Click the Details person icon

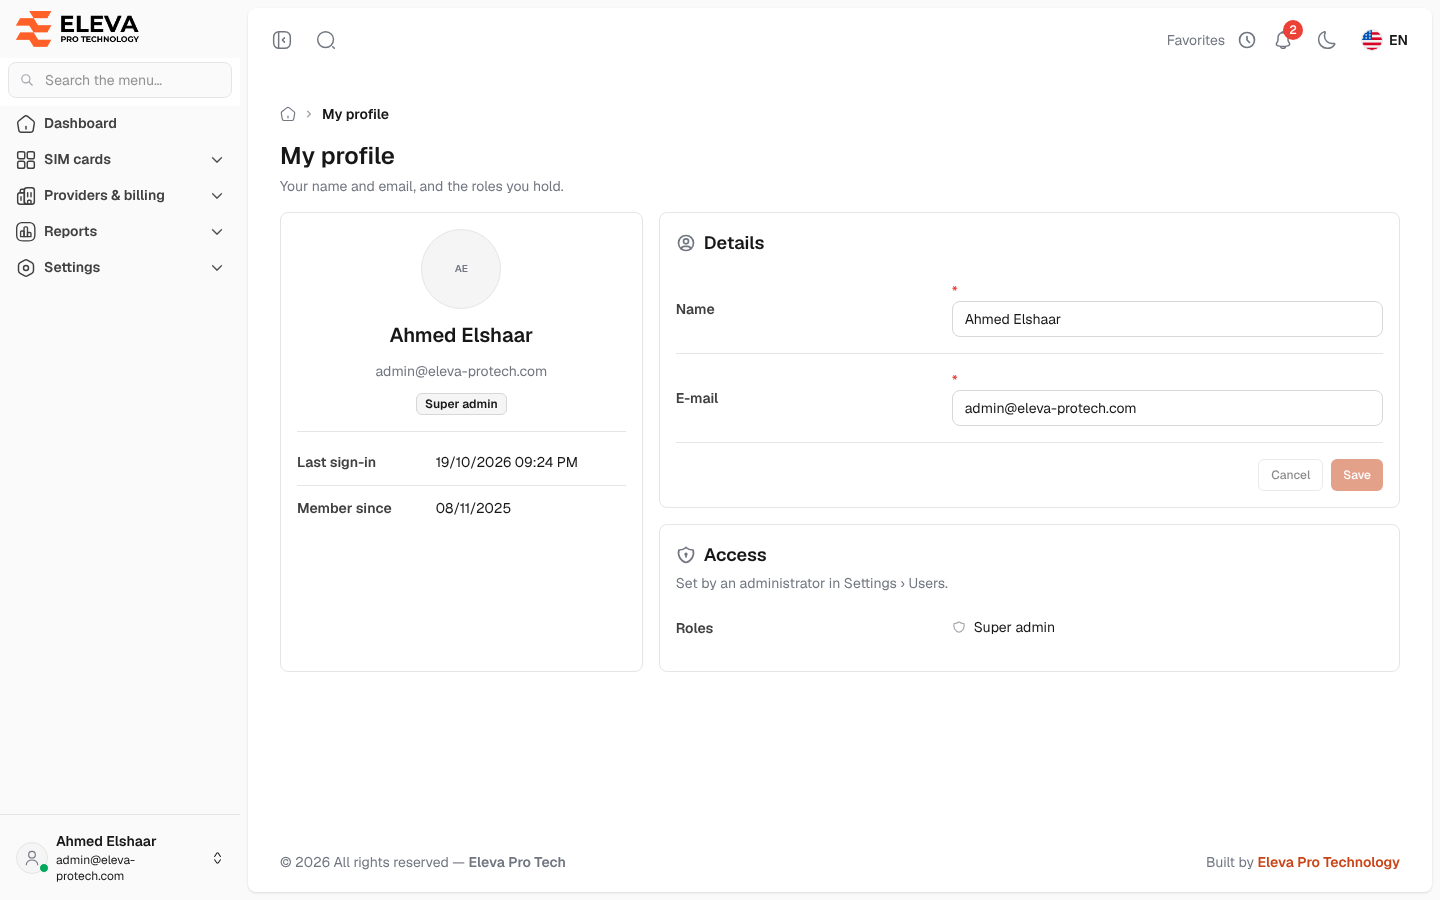[686, 243]
